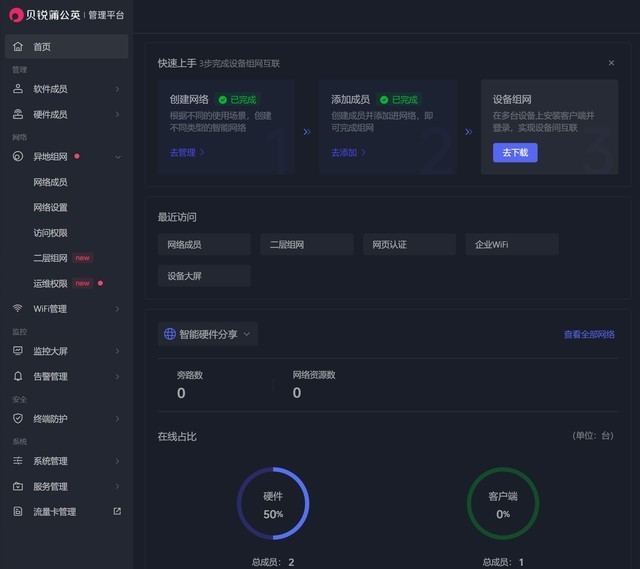
Task: Expand the WiFi管理 chevron
Action: [x=118, y=309]
